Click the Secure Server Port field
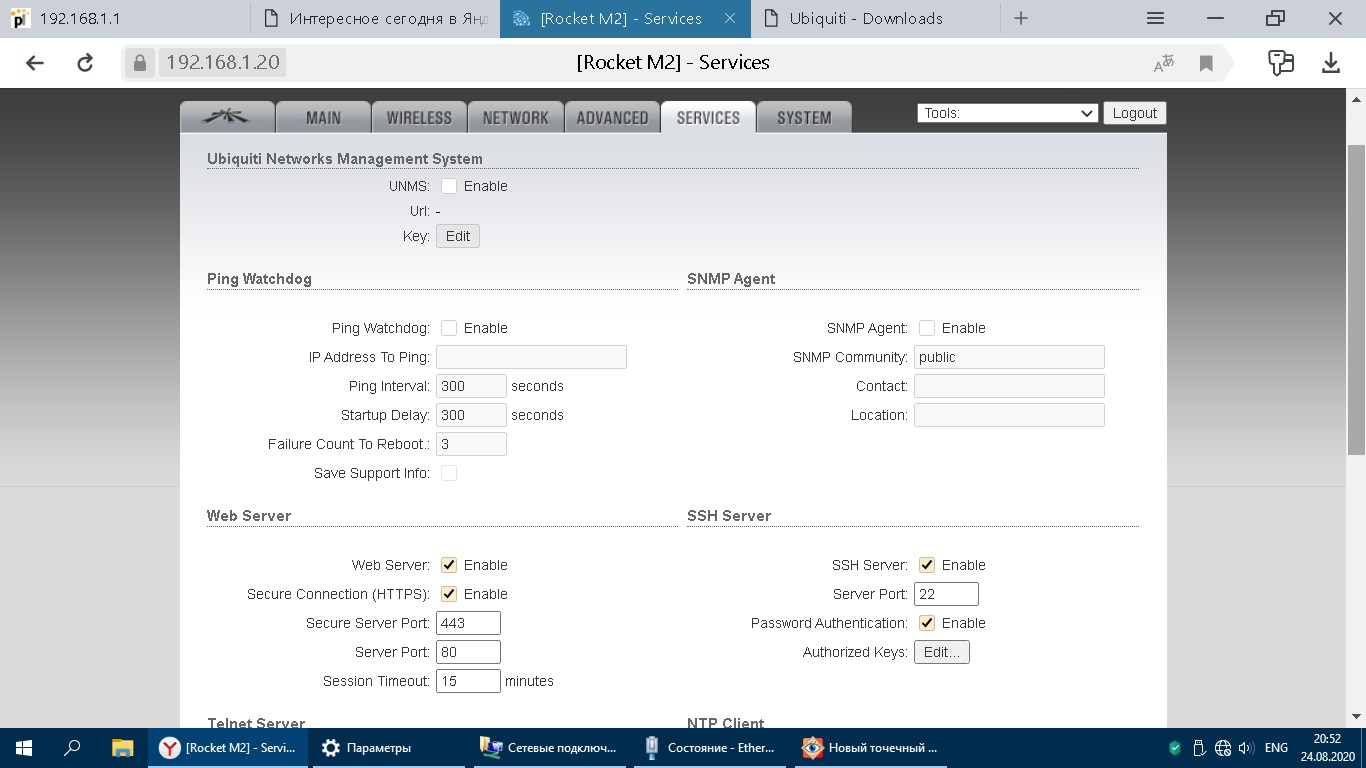The width and height of the screenshot is (1366, 768). pos(468,623)
